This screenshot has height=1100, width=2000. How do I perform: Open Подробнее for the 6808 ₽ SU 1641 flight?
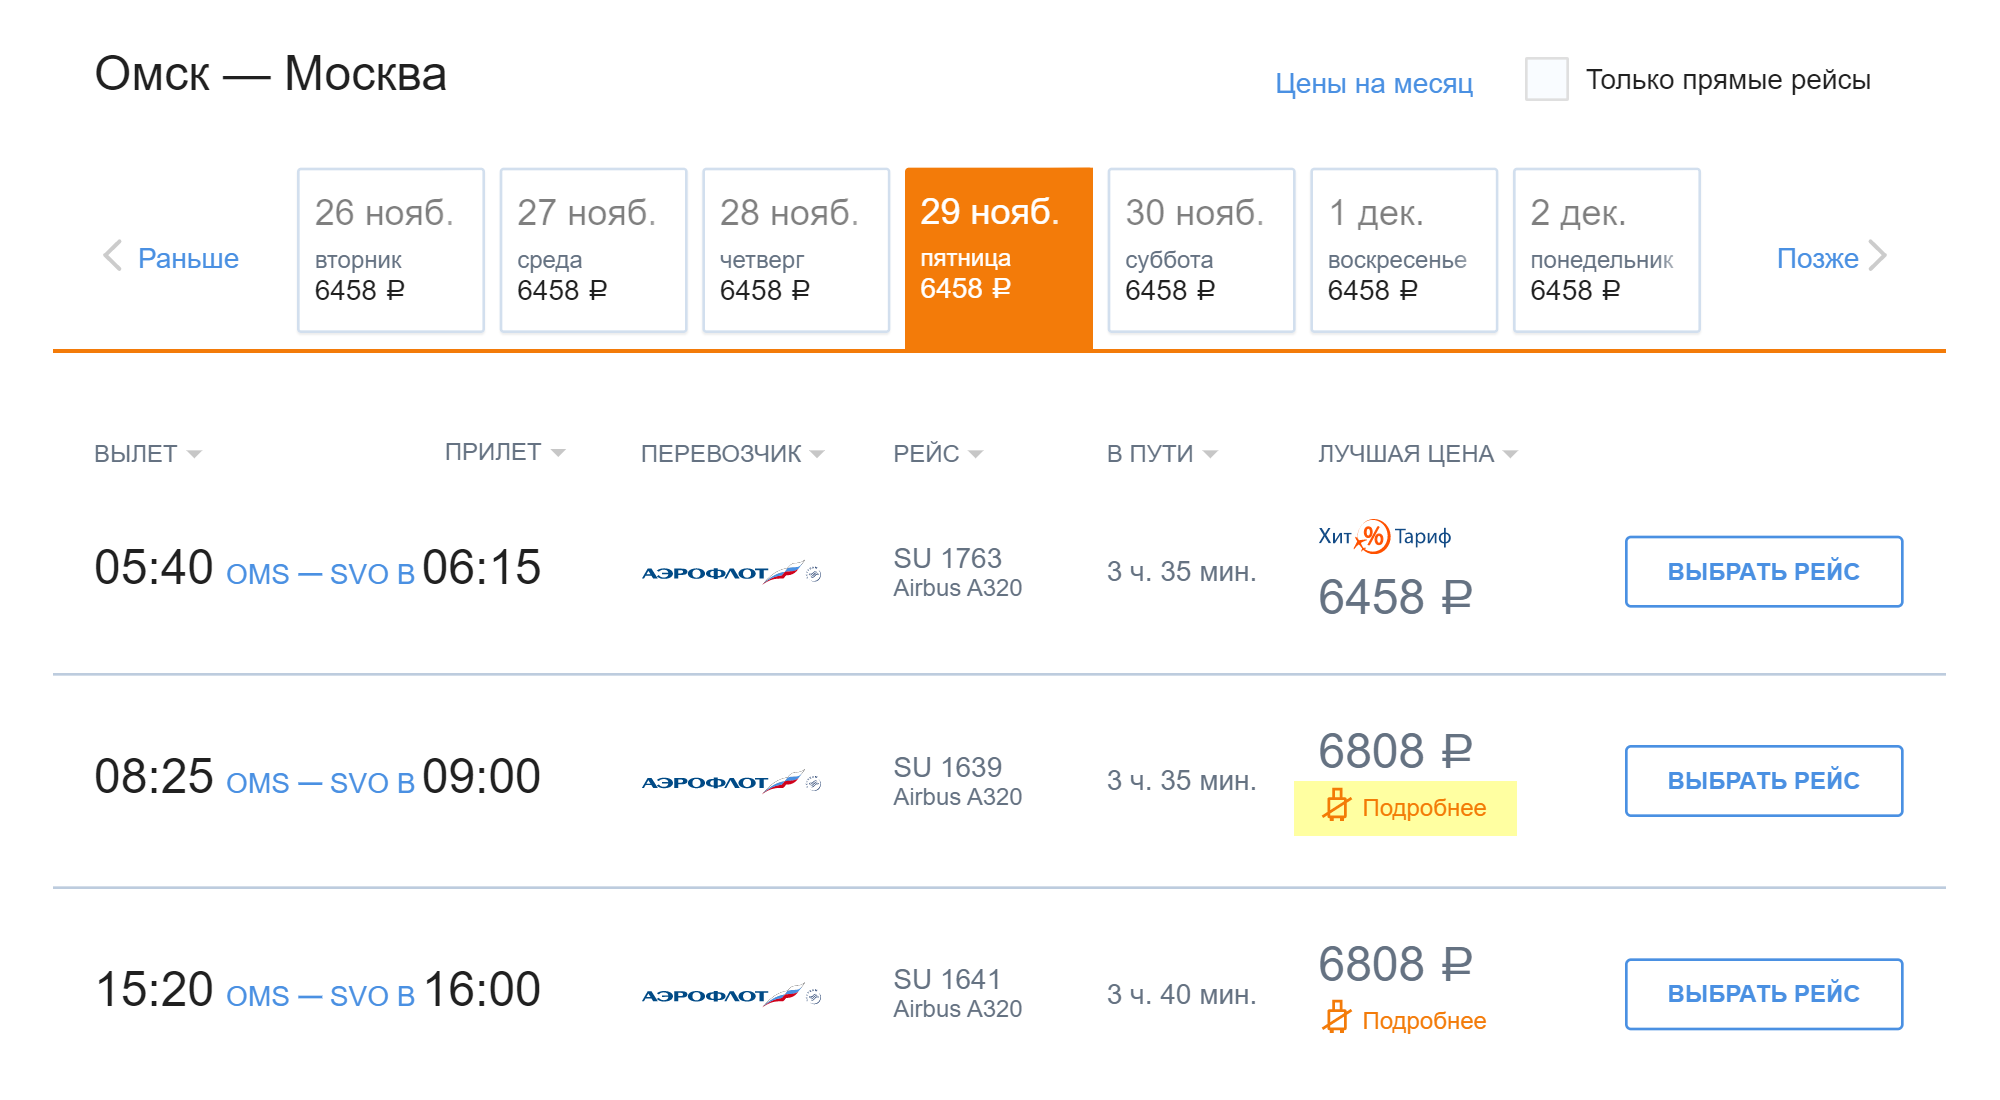[1424, 1020]
